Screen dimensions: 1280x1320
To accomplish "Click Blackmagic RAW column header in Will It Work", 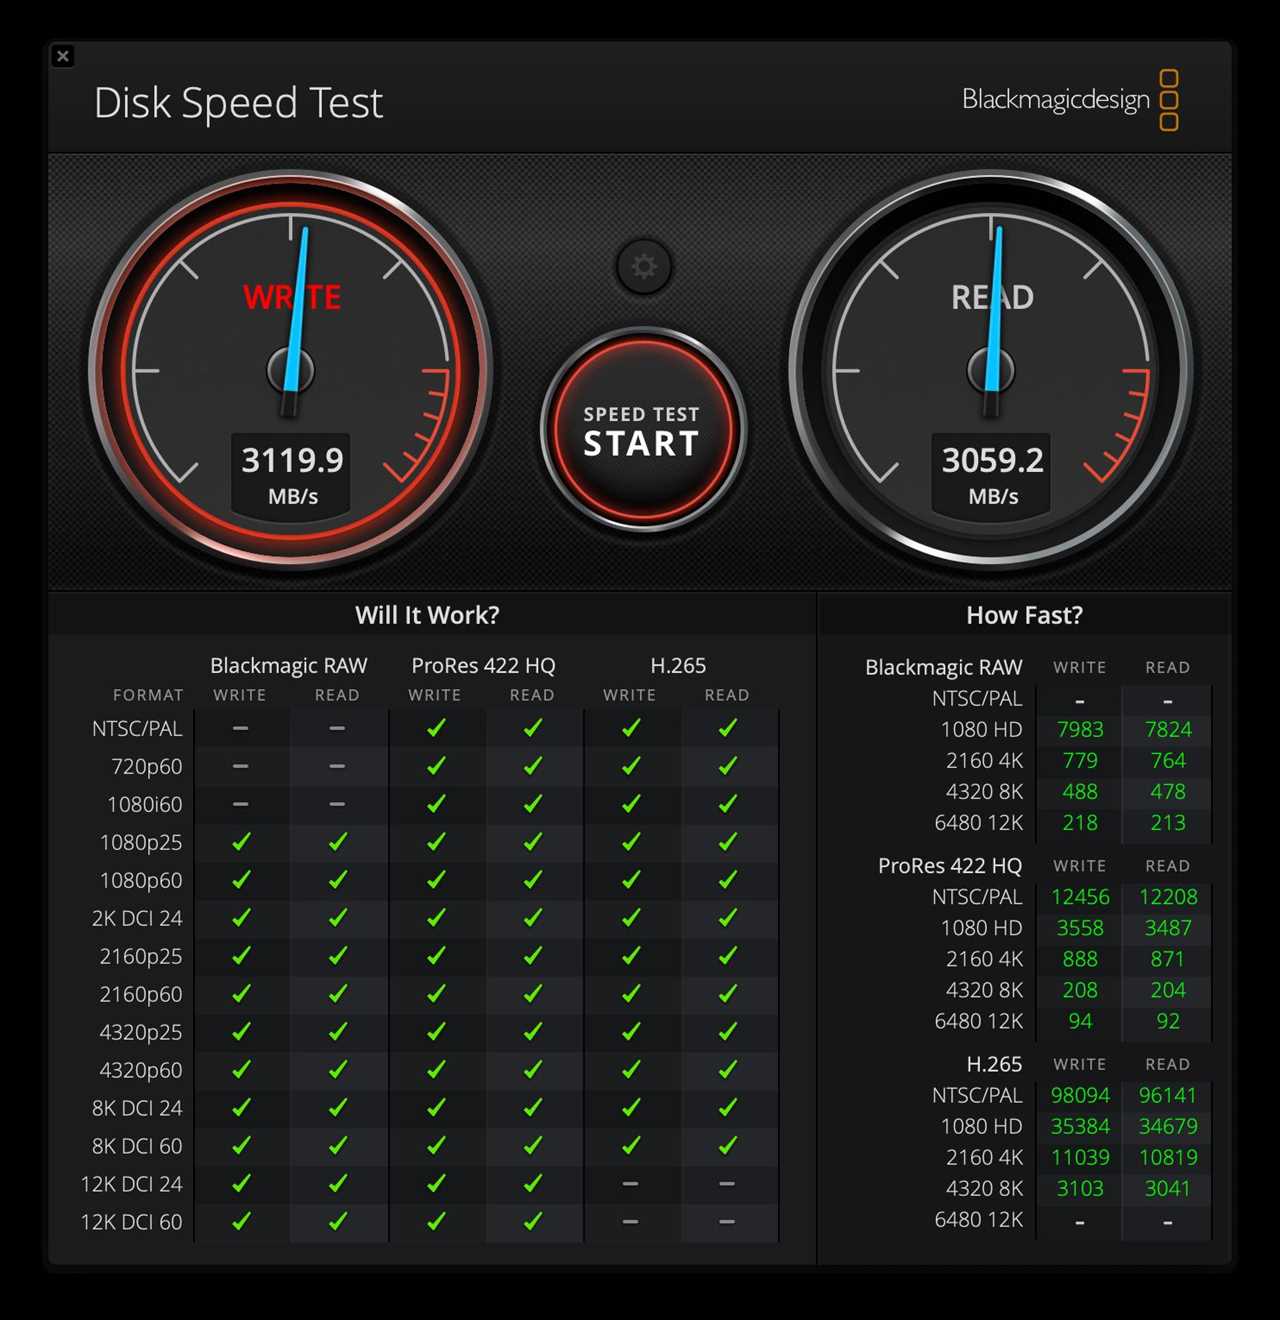I will [289, 666].
